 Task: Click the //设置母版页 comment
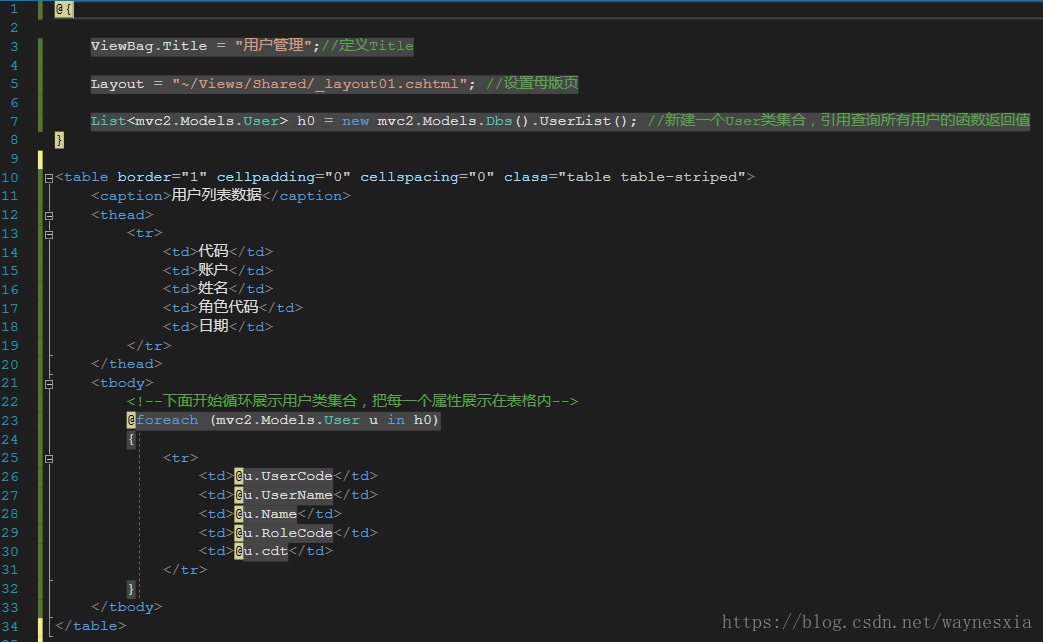click(x=532, y=83)
